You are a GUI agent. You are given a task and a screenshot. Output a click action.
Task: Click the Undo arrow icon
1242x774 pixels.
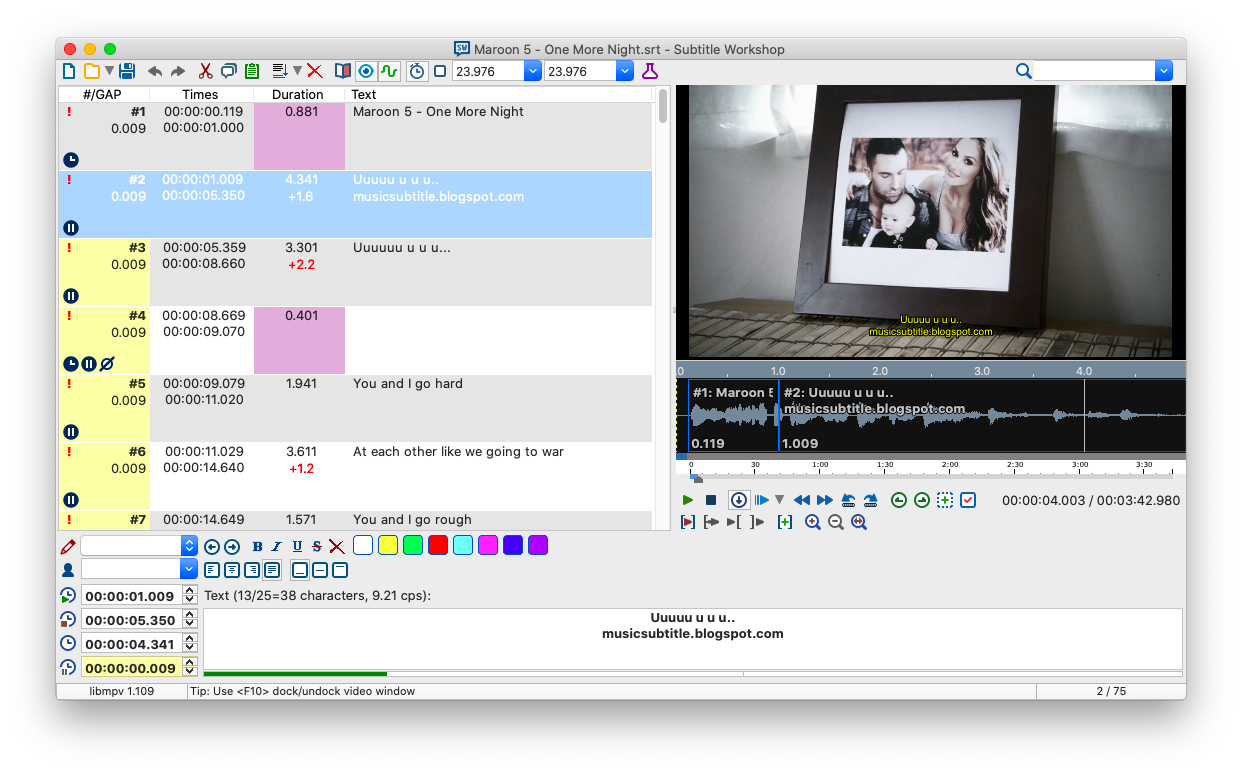[x=156, y=71]
